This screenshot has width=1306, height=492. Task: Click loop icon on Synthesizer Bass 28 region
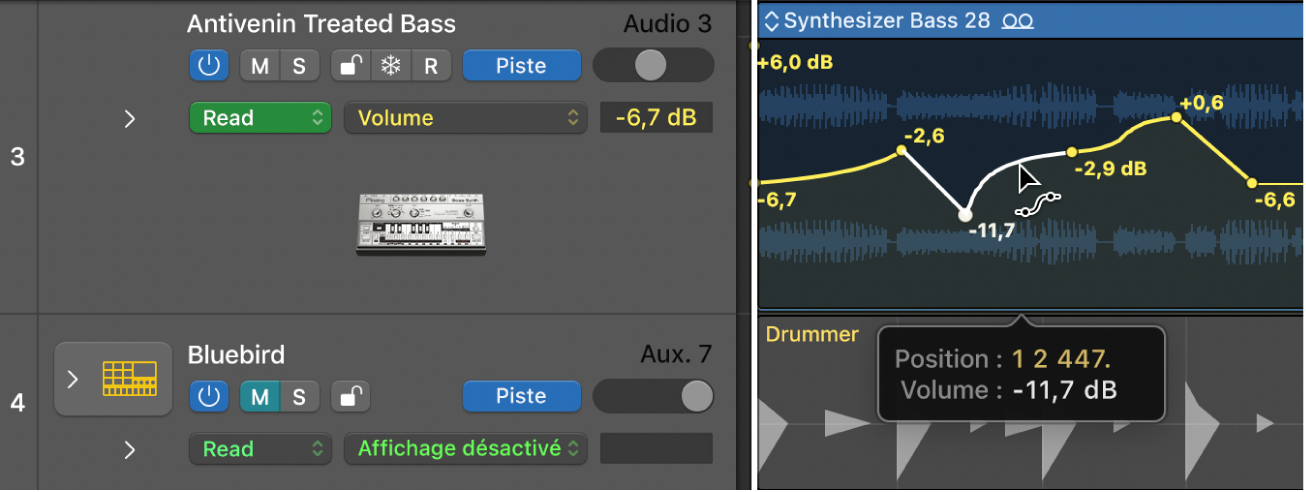click(1018, 21)
